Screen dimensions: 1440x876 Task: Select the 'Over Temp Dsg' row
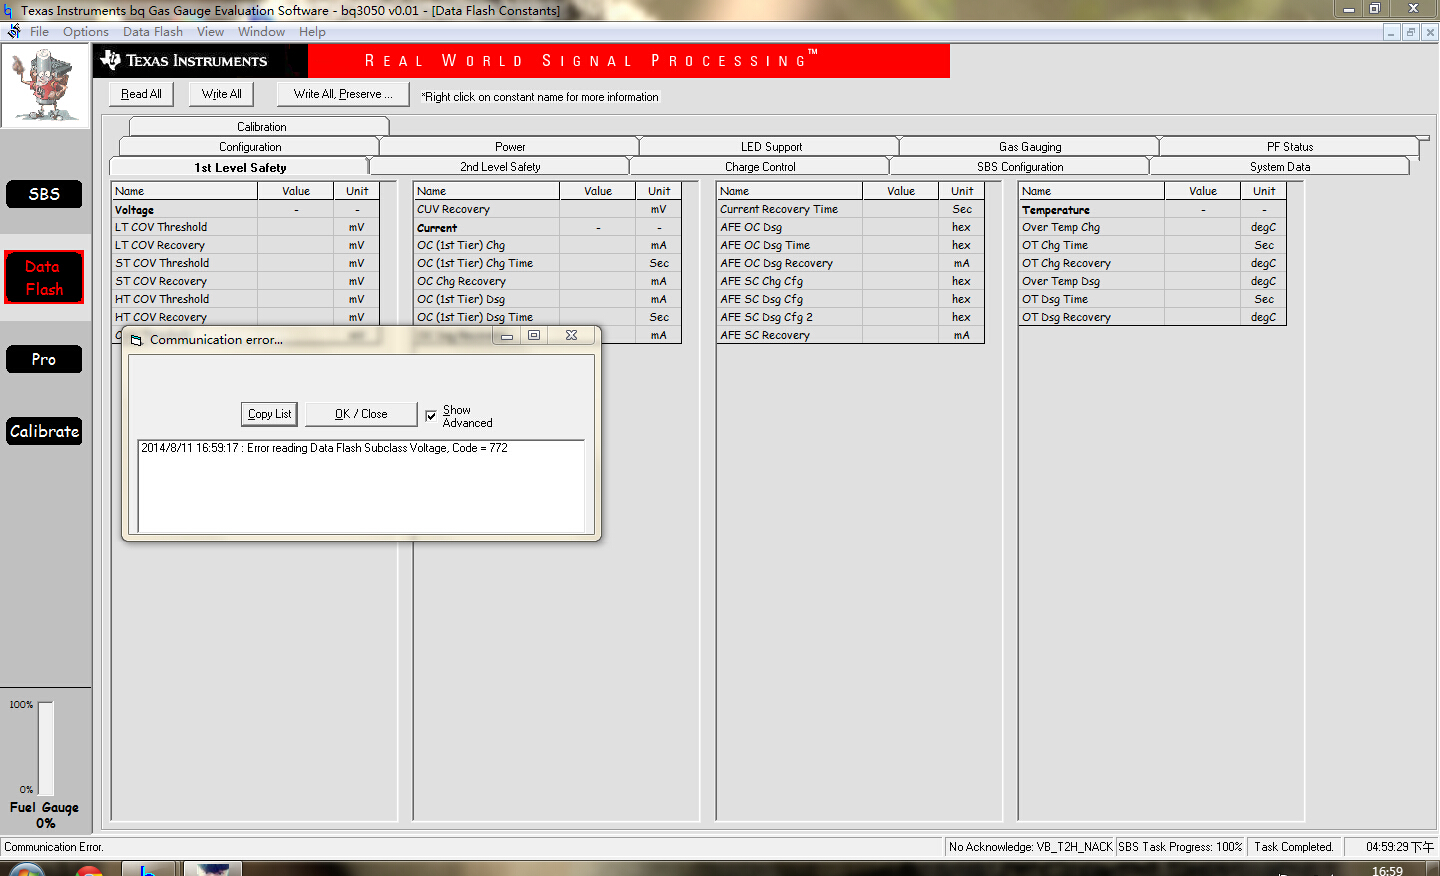[1152, 281]
